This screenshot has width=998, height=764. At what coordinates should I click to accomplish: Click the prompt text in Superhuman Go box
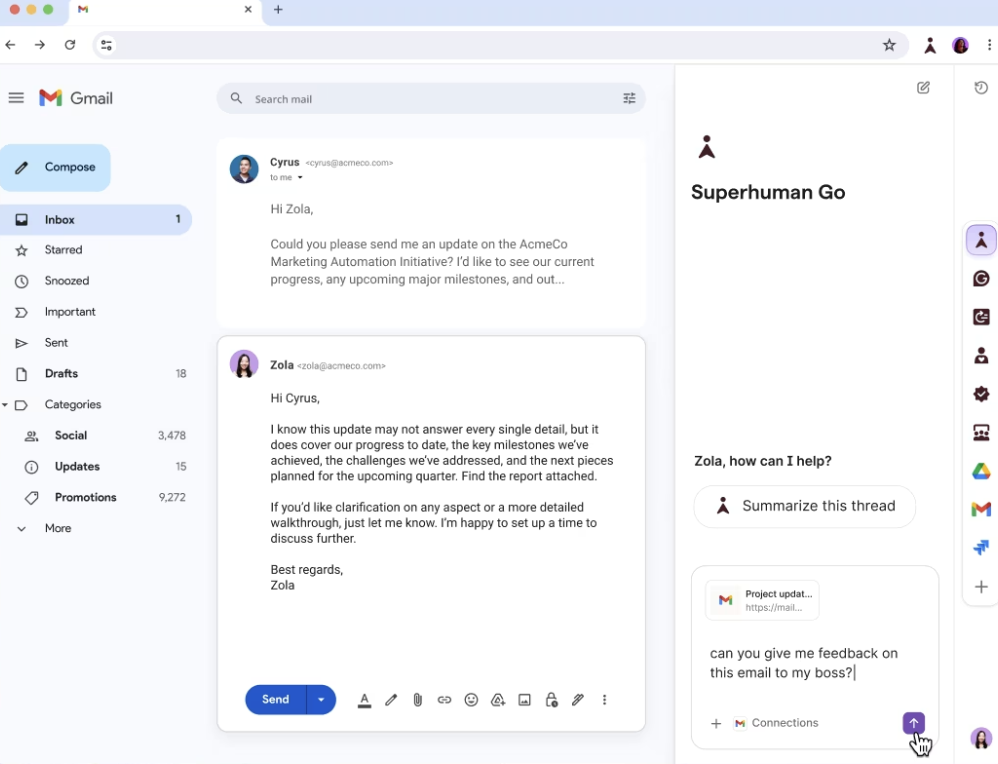pos(804,663)
